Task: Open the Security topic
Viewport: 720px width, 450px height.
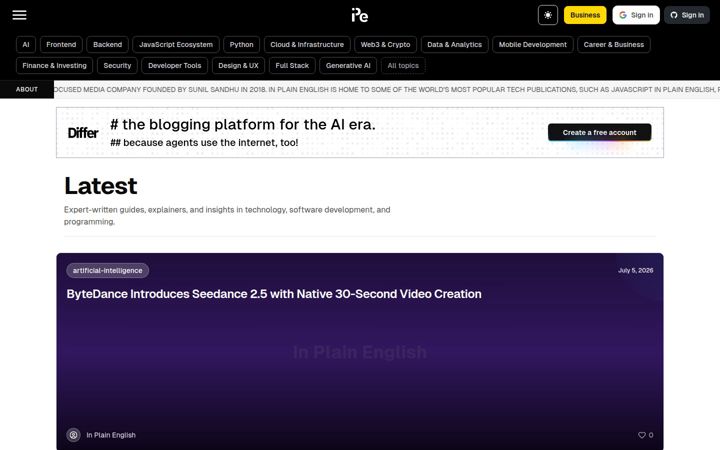Action: point(117,66)
